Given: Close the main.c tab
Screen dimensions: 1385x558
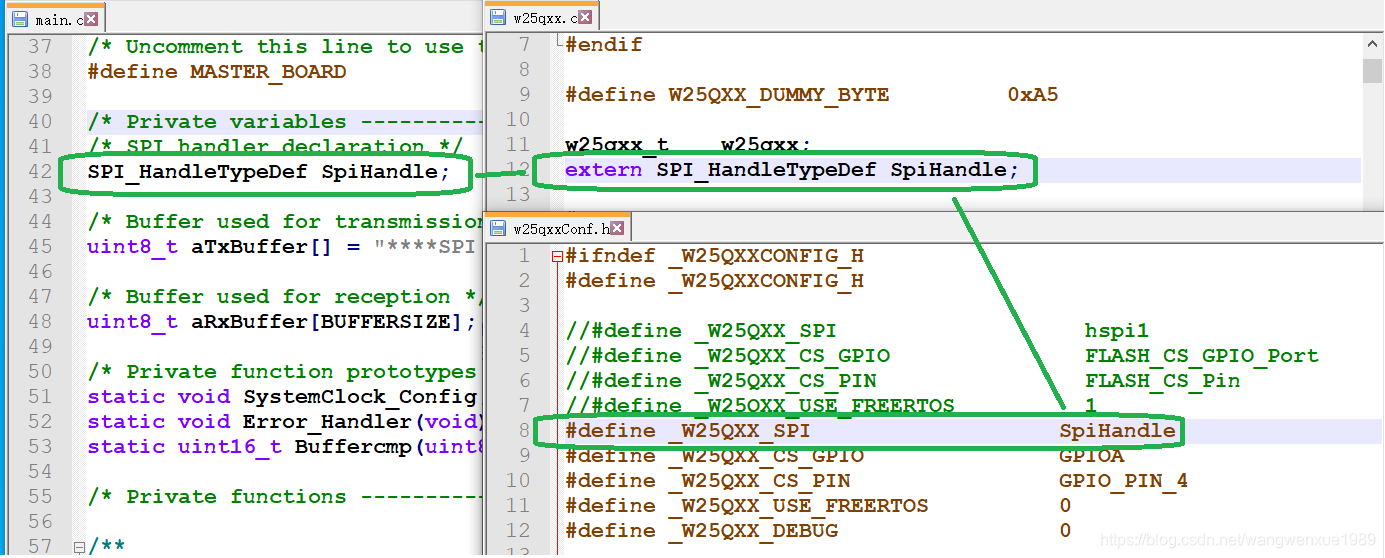Looking at the screenshot, I should tap(90, 19).
